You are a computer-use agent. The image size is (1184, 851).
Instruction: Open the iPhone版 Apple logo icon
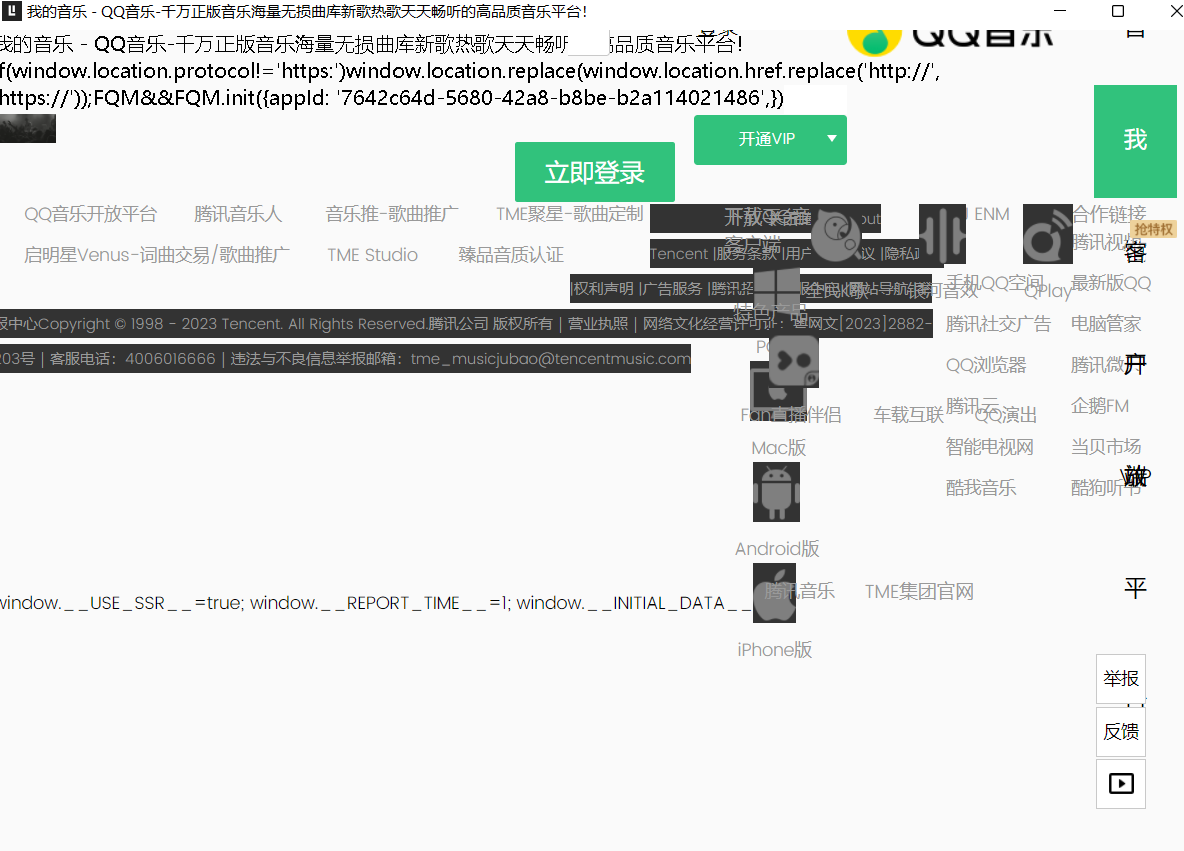tap(775, 594)
